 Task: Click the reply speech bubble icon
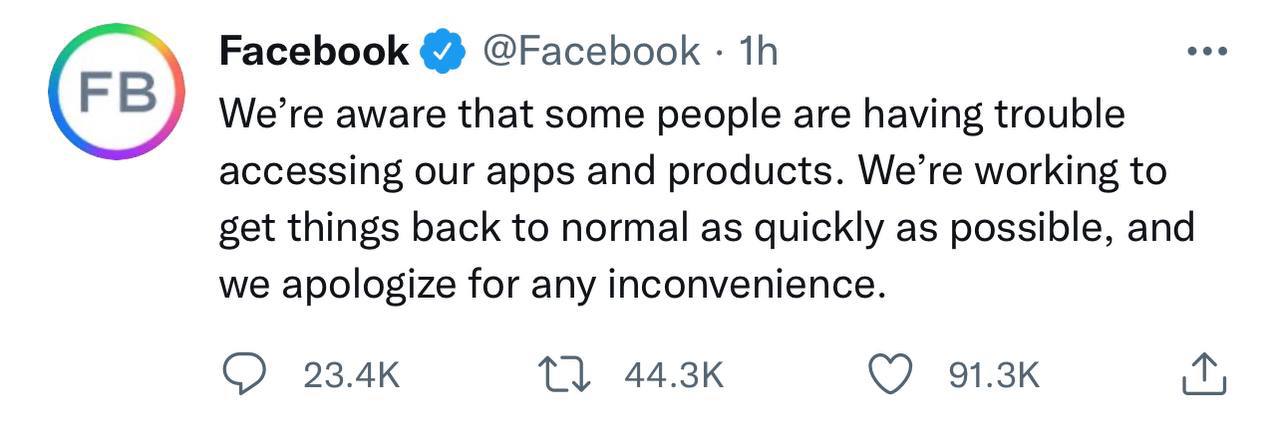click(x=241, y=376)
